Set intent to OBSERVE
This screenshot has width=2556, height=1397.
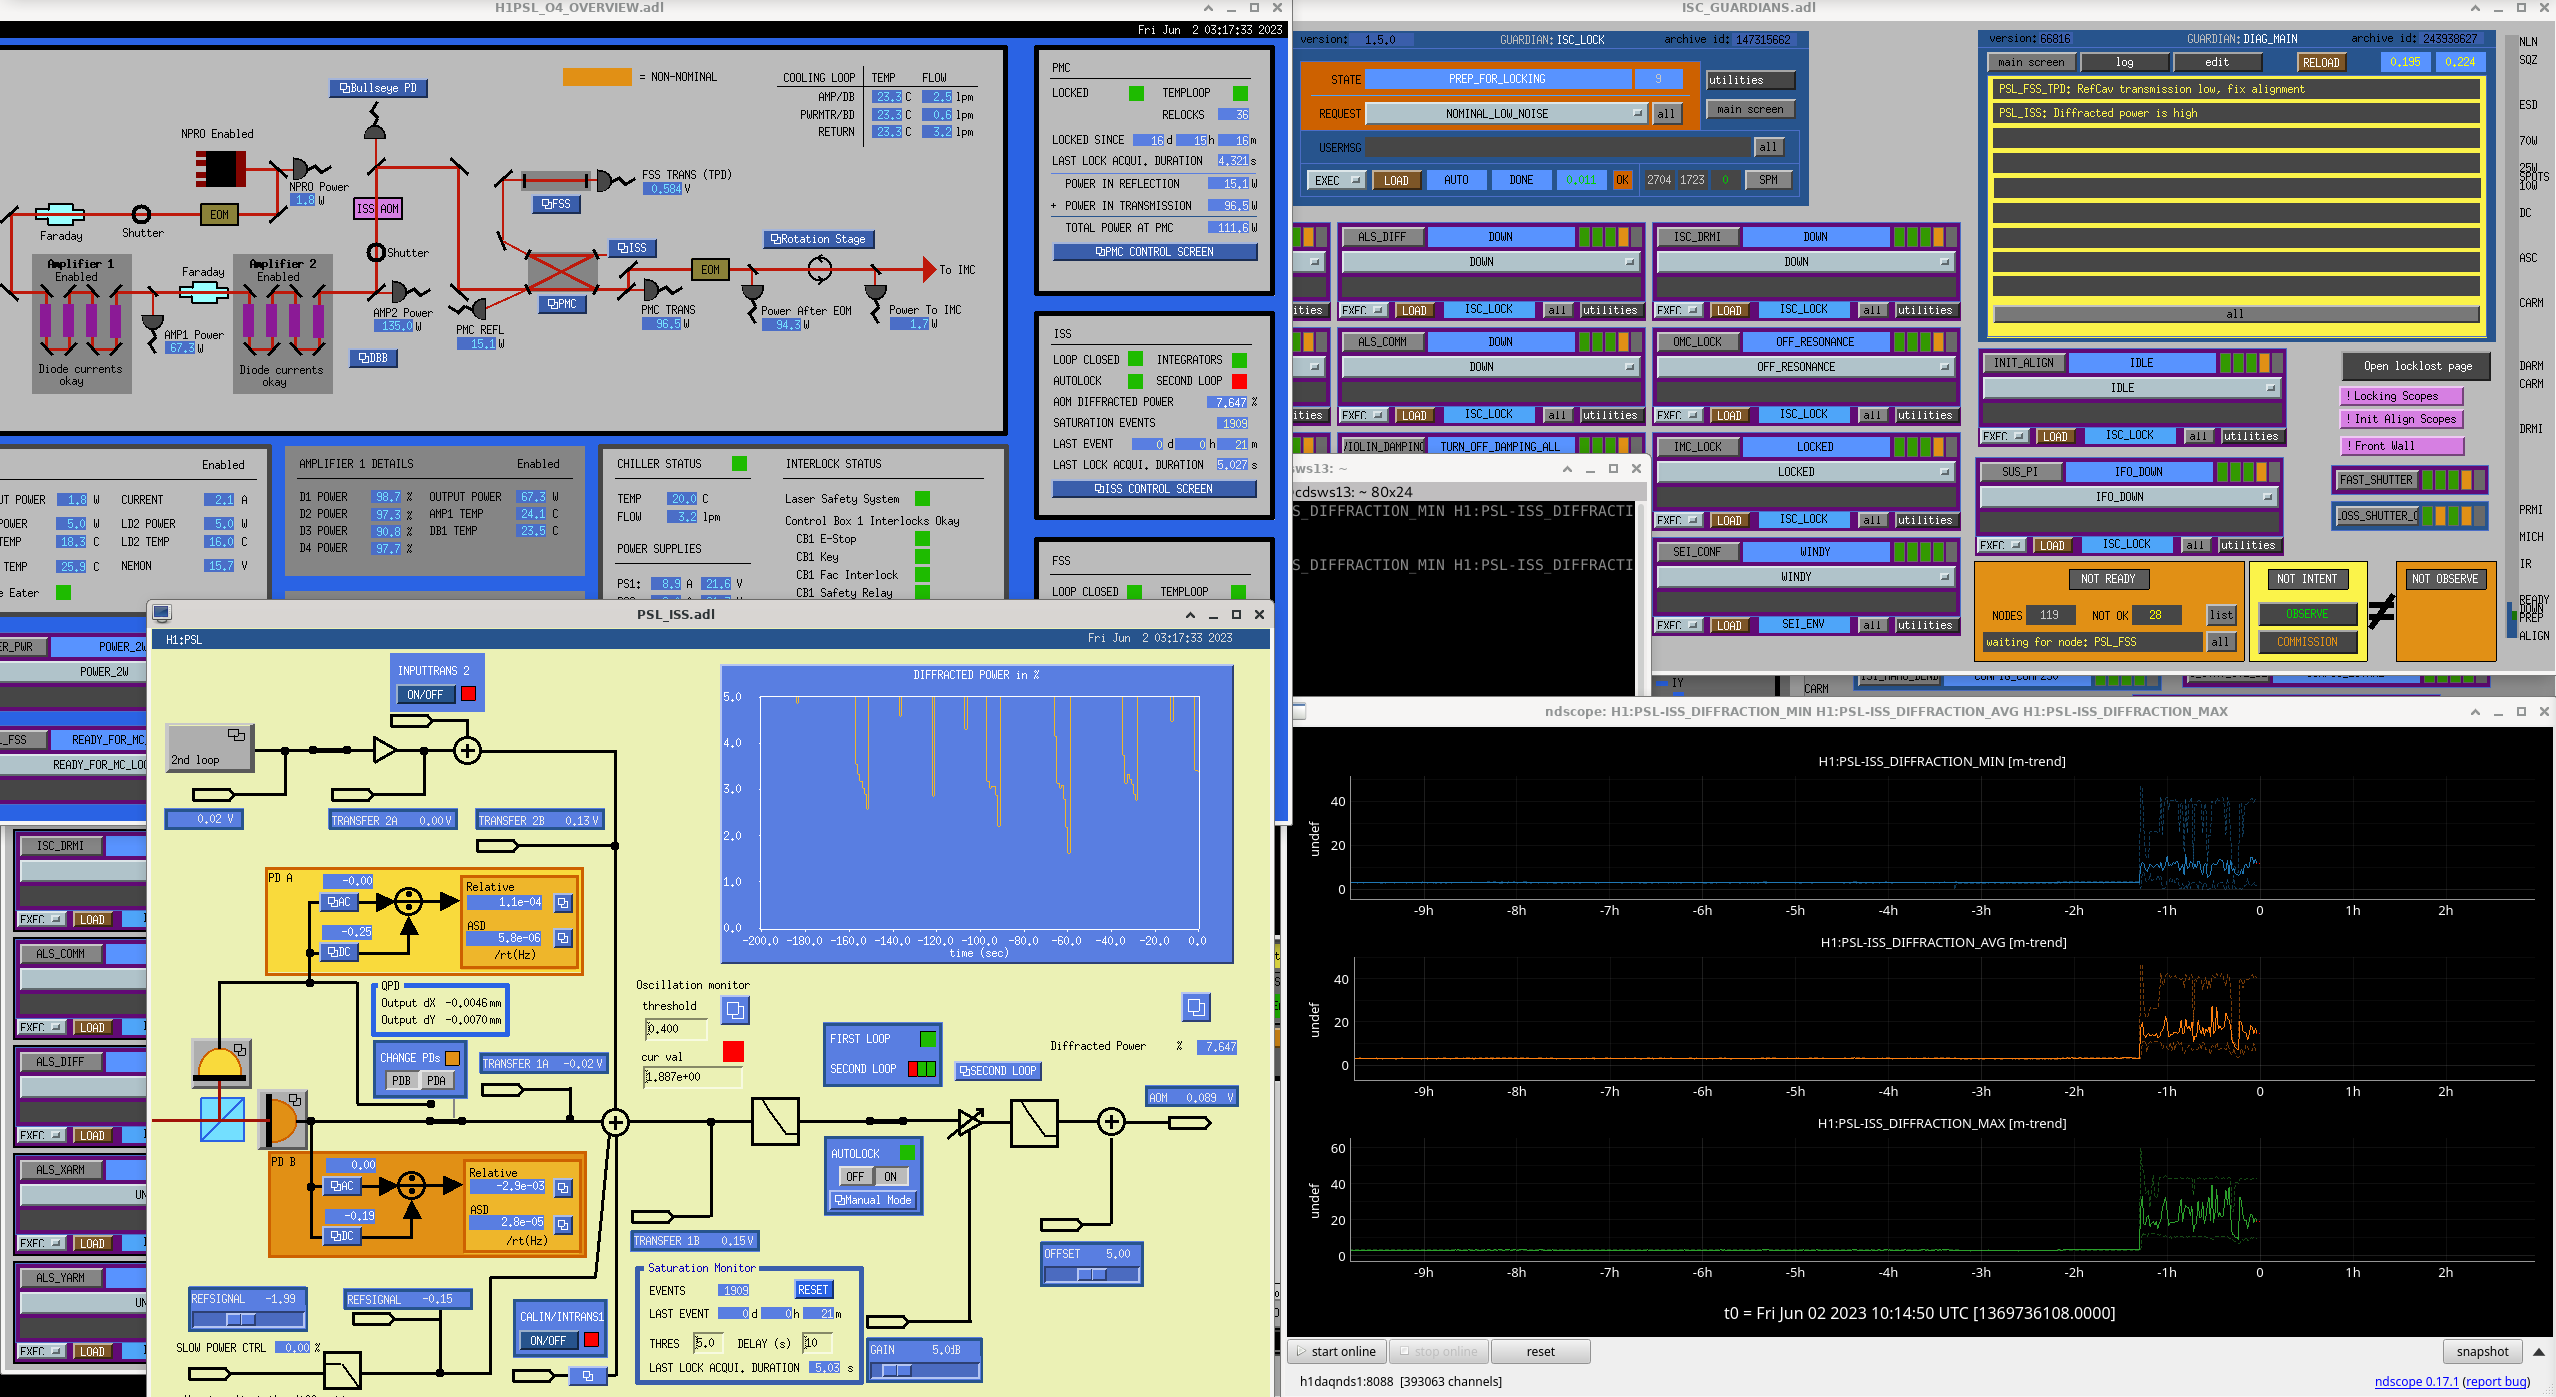point(2307,614)
